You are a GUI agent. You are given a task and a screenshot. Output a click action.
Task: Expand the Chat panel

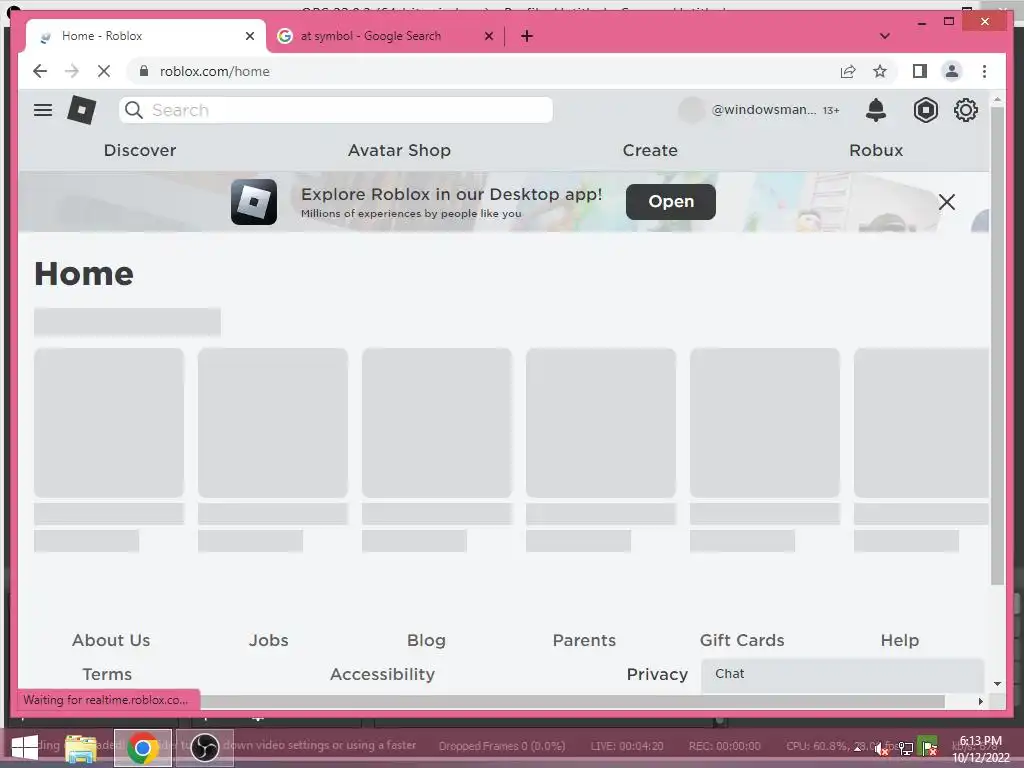842,675
